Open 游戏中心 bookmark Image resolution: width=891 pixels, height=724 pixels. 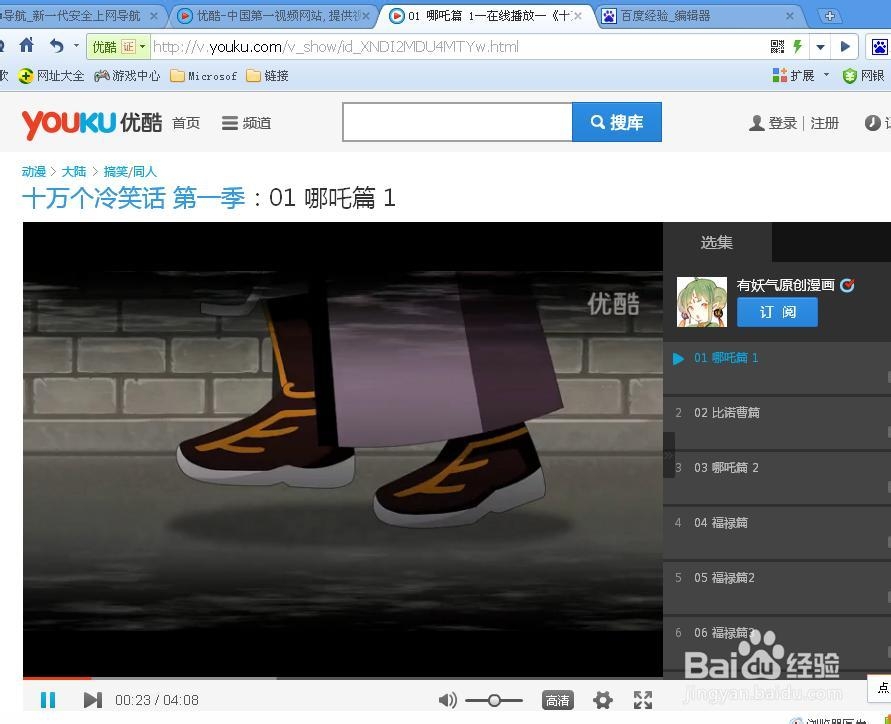pos(127,76)
